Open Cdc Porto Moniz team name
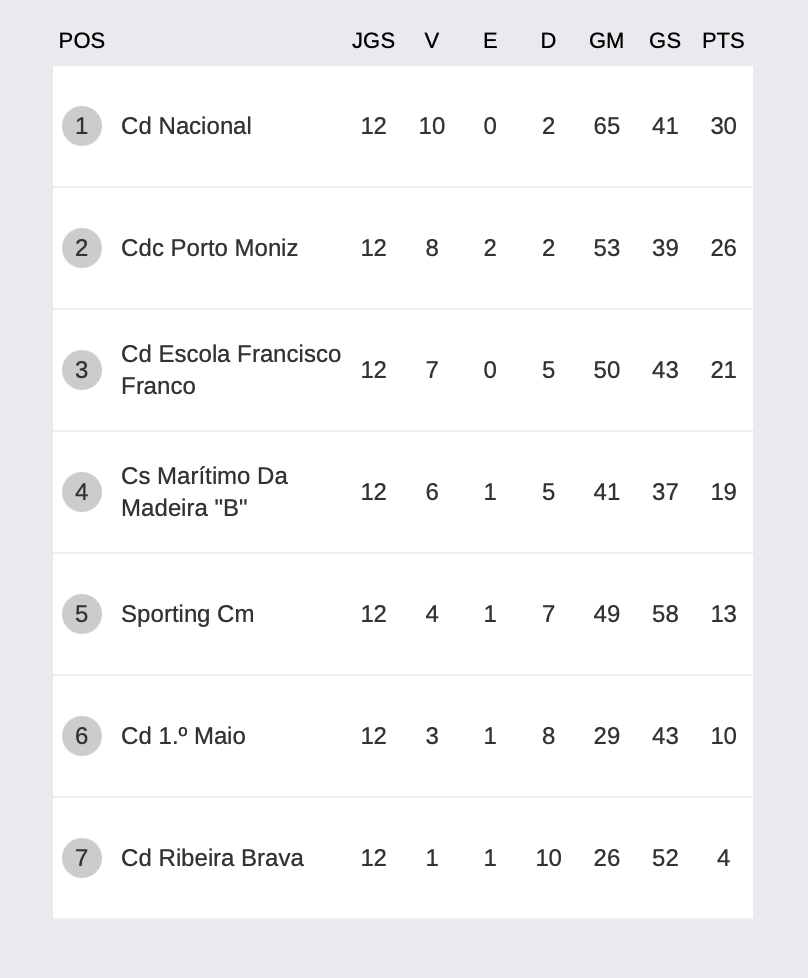 pyautogui.click(x=209, y=248)
